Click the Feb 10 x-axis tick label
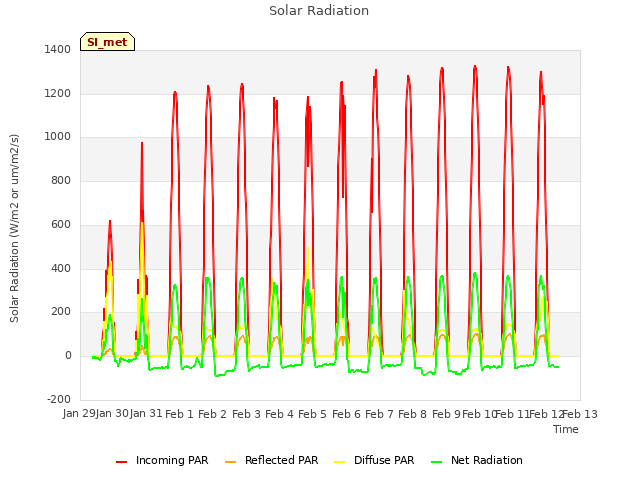640x480 pixels. click(479, 414)
